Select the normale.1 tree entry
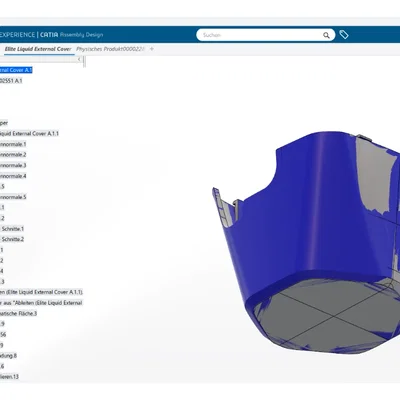The height and width of the screenshot is (400, 400). pyautogui.click(x=13, y=144)
